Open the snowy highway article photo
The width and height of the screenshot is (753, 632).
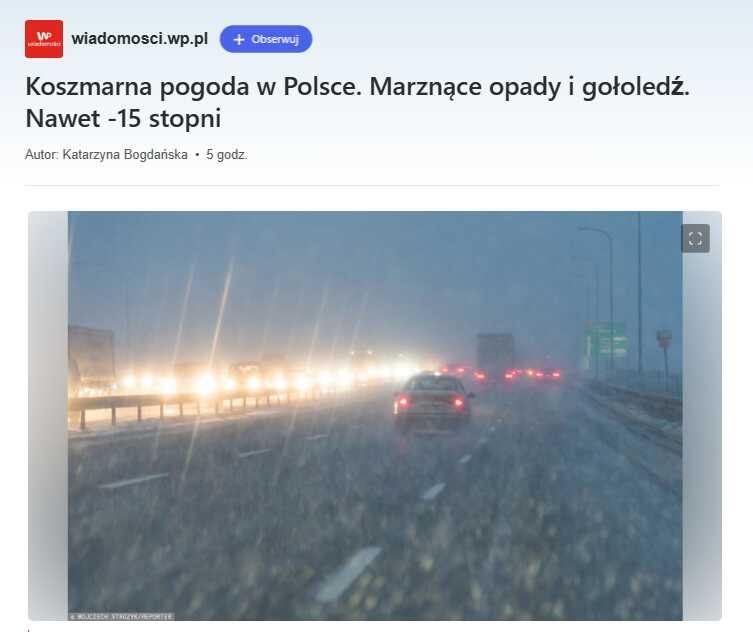coord(375,416)
